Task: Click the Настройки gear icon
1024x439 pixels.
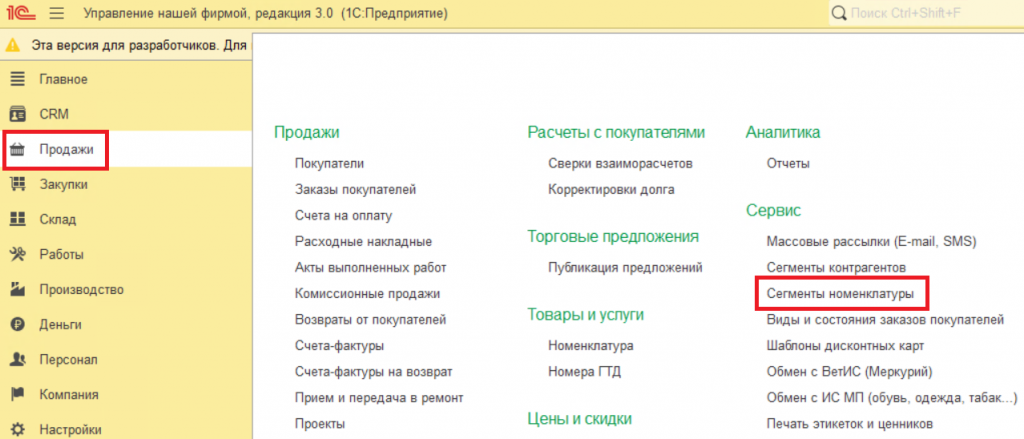Action: click(x=17, y=429)
